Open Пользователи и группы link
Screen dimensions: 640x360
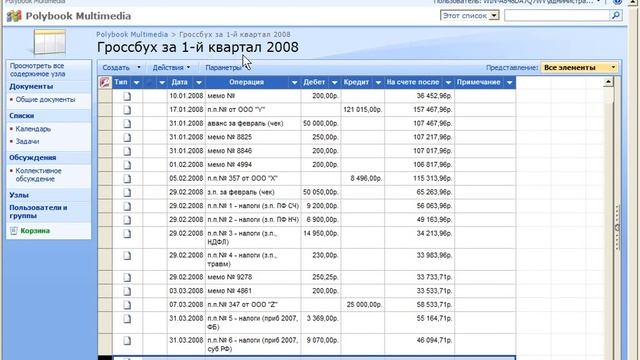(x=38, y=211)
